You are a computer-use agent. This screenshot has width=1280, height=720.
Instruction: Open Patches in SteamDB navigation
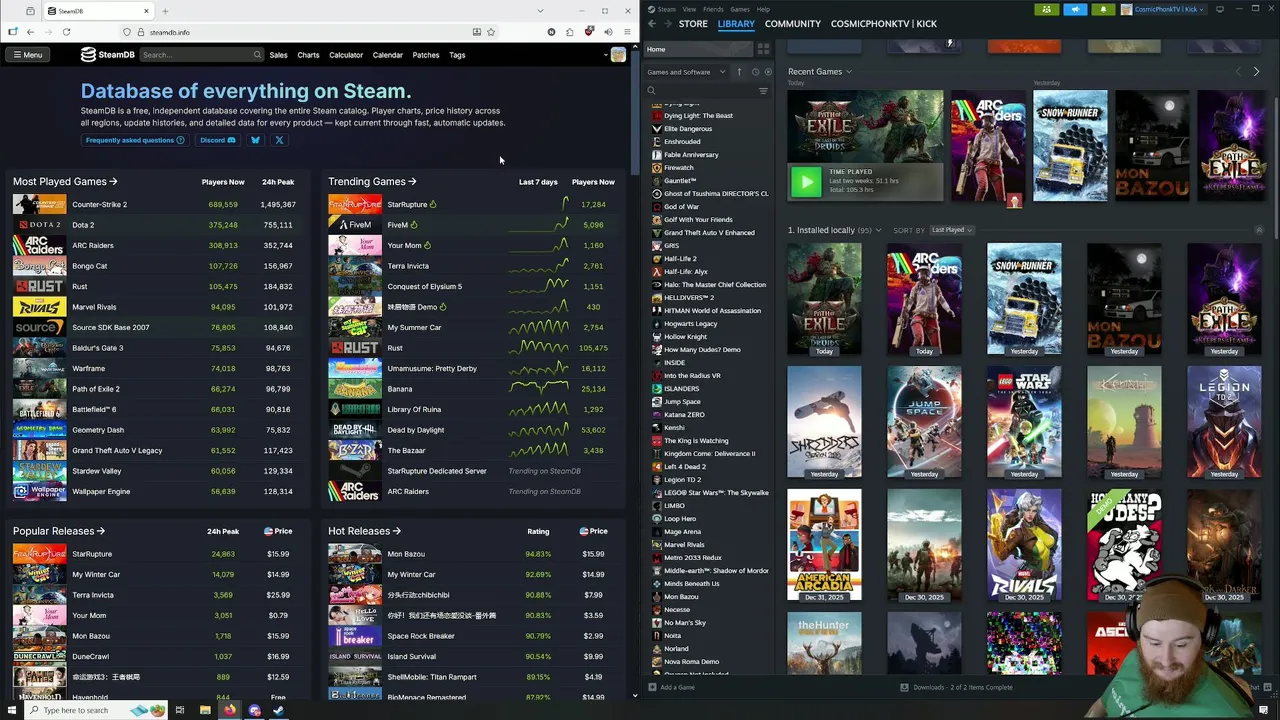[426, 55]
